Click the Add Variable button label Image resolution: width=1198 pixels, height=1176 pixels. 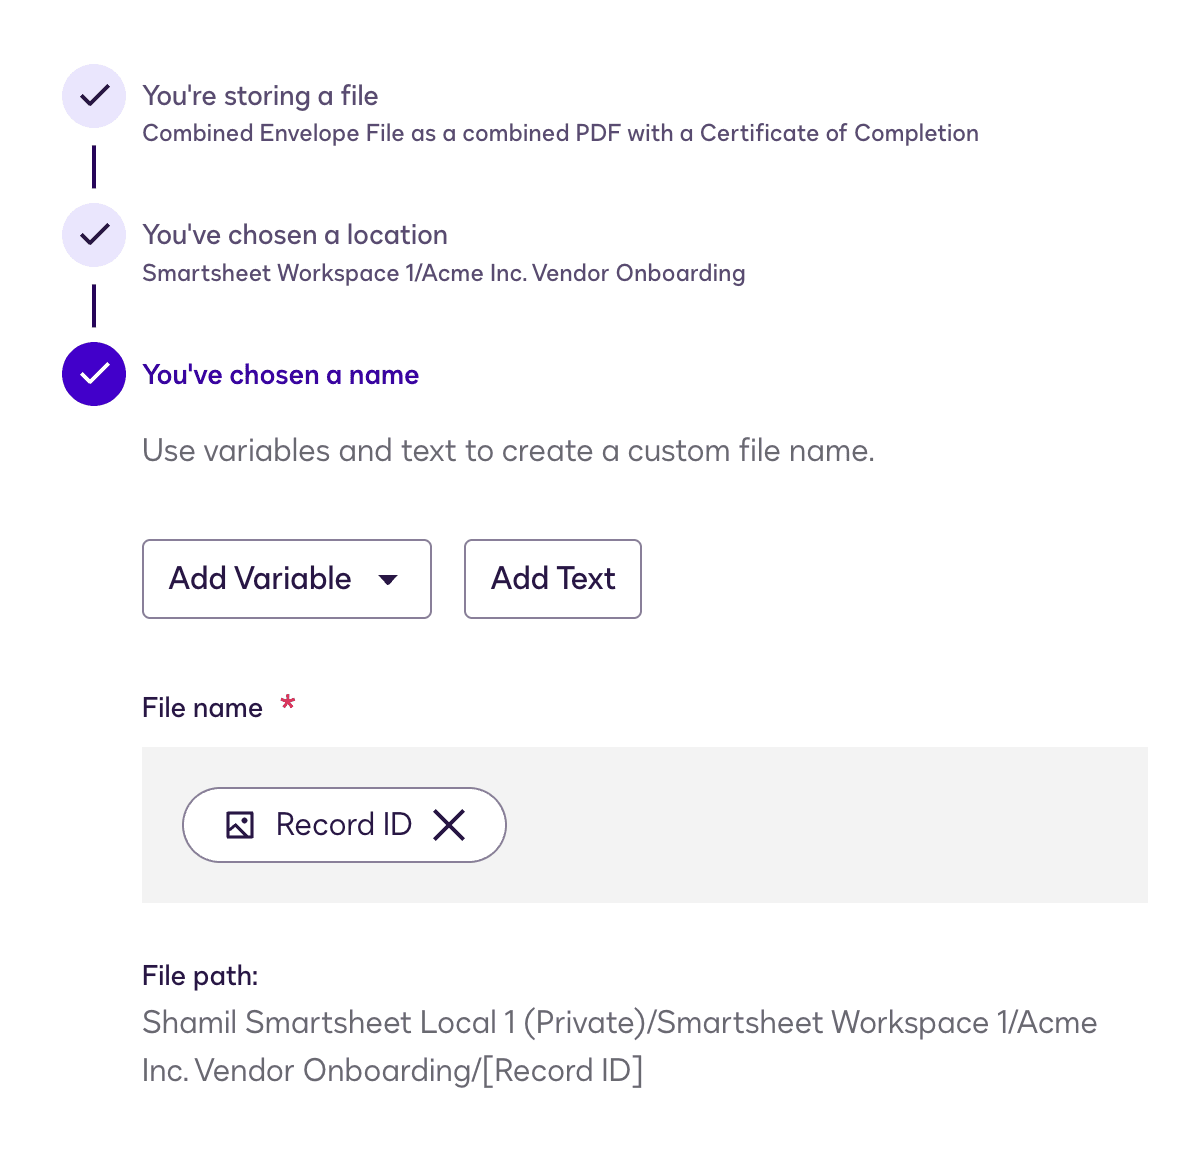pos(260,579)
